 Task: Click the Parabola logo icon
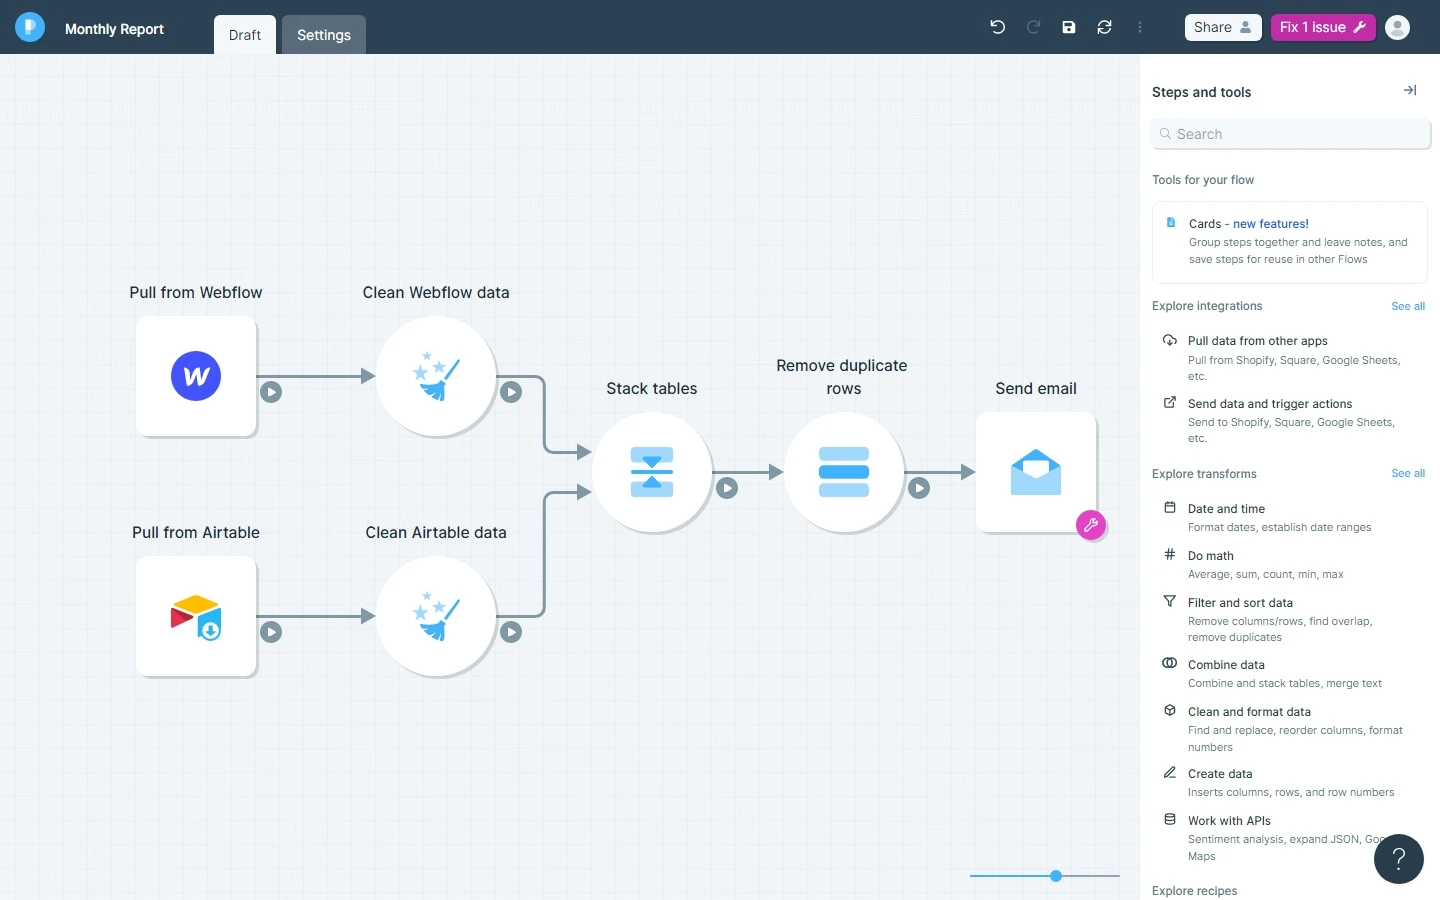click(x=30, y=27)
